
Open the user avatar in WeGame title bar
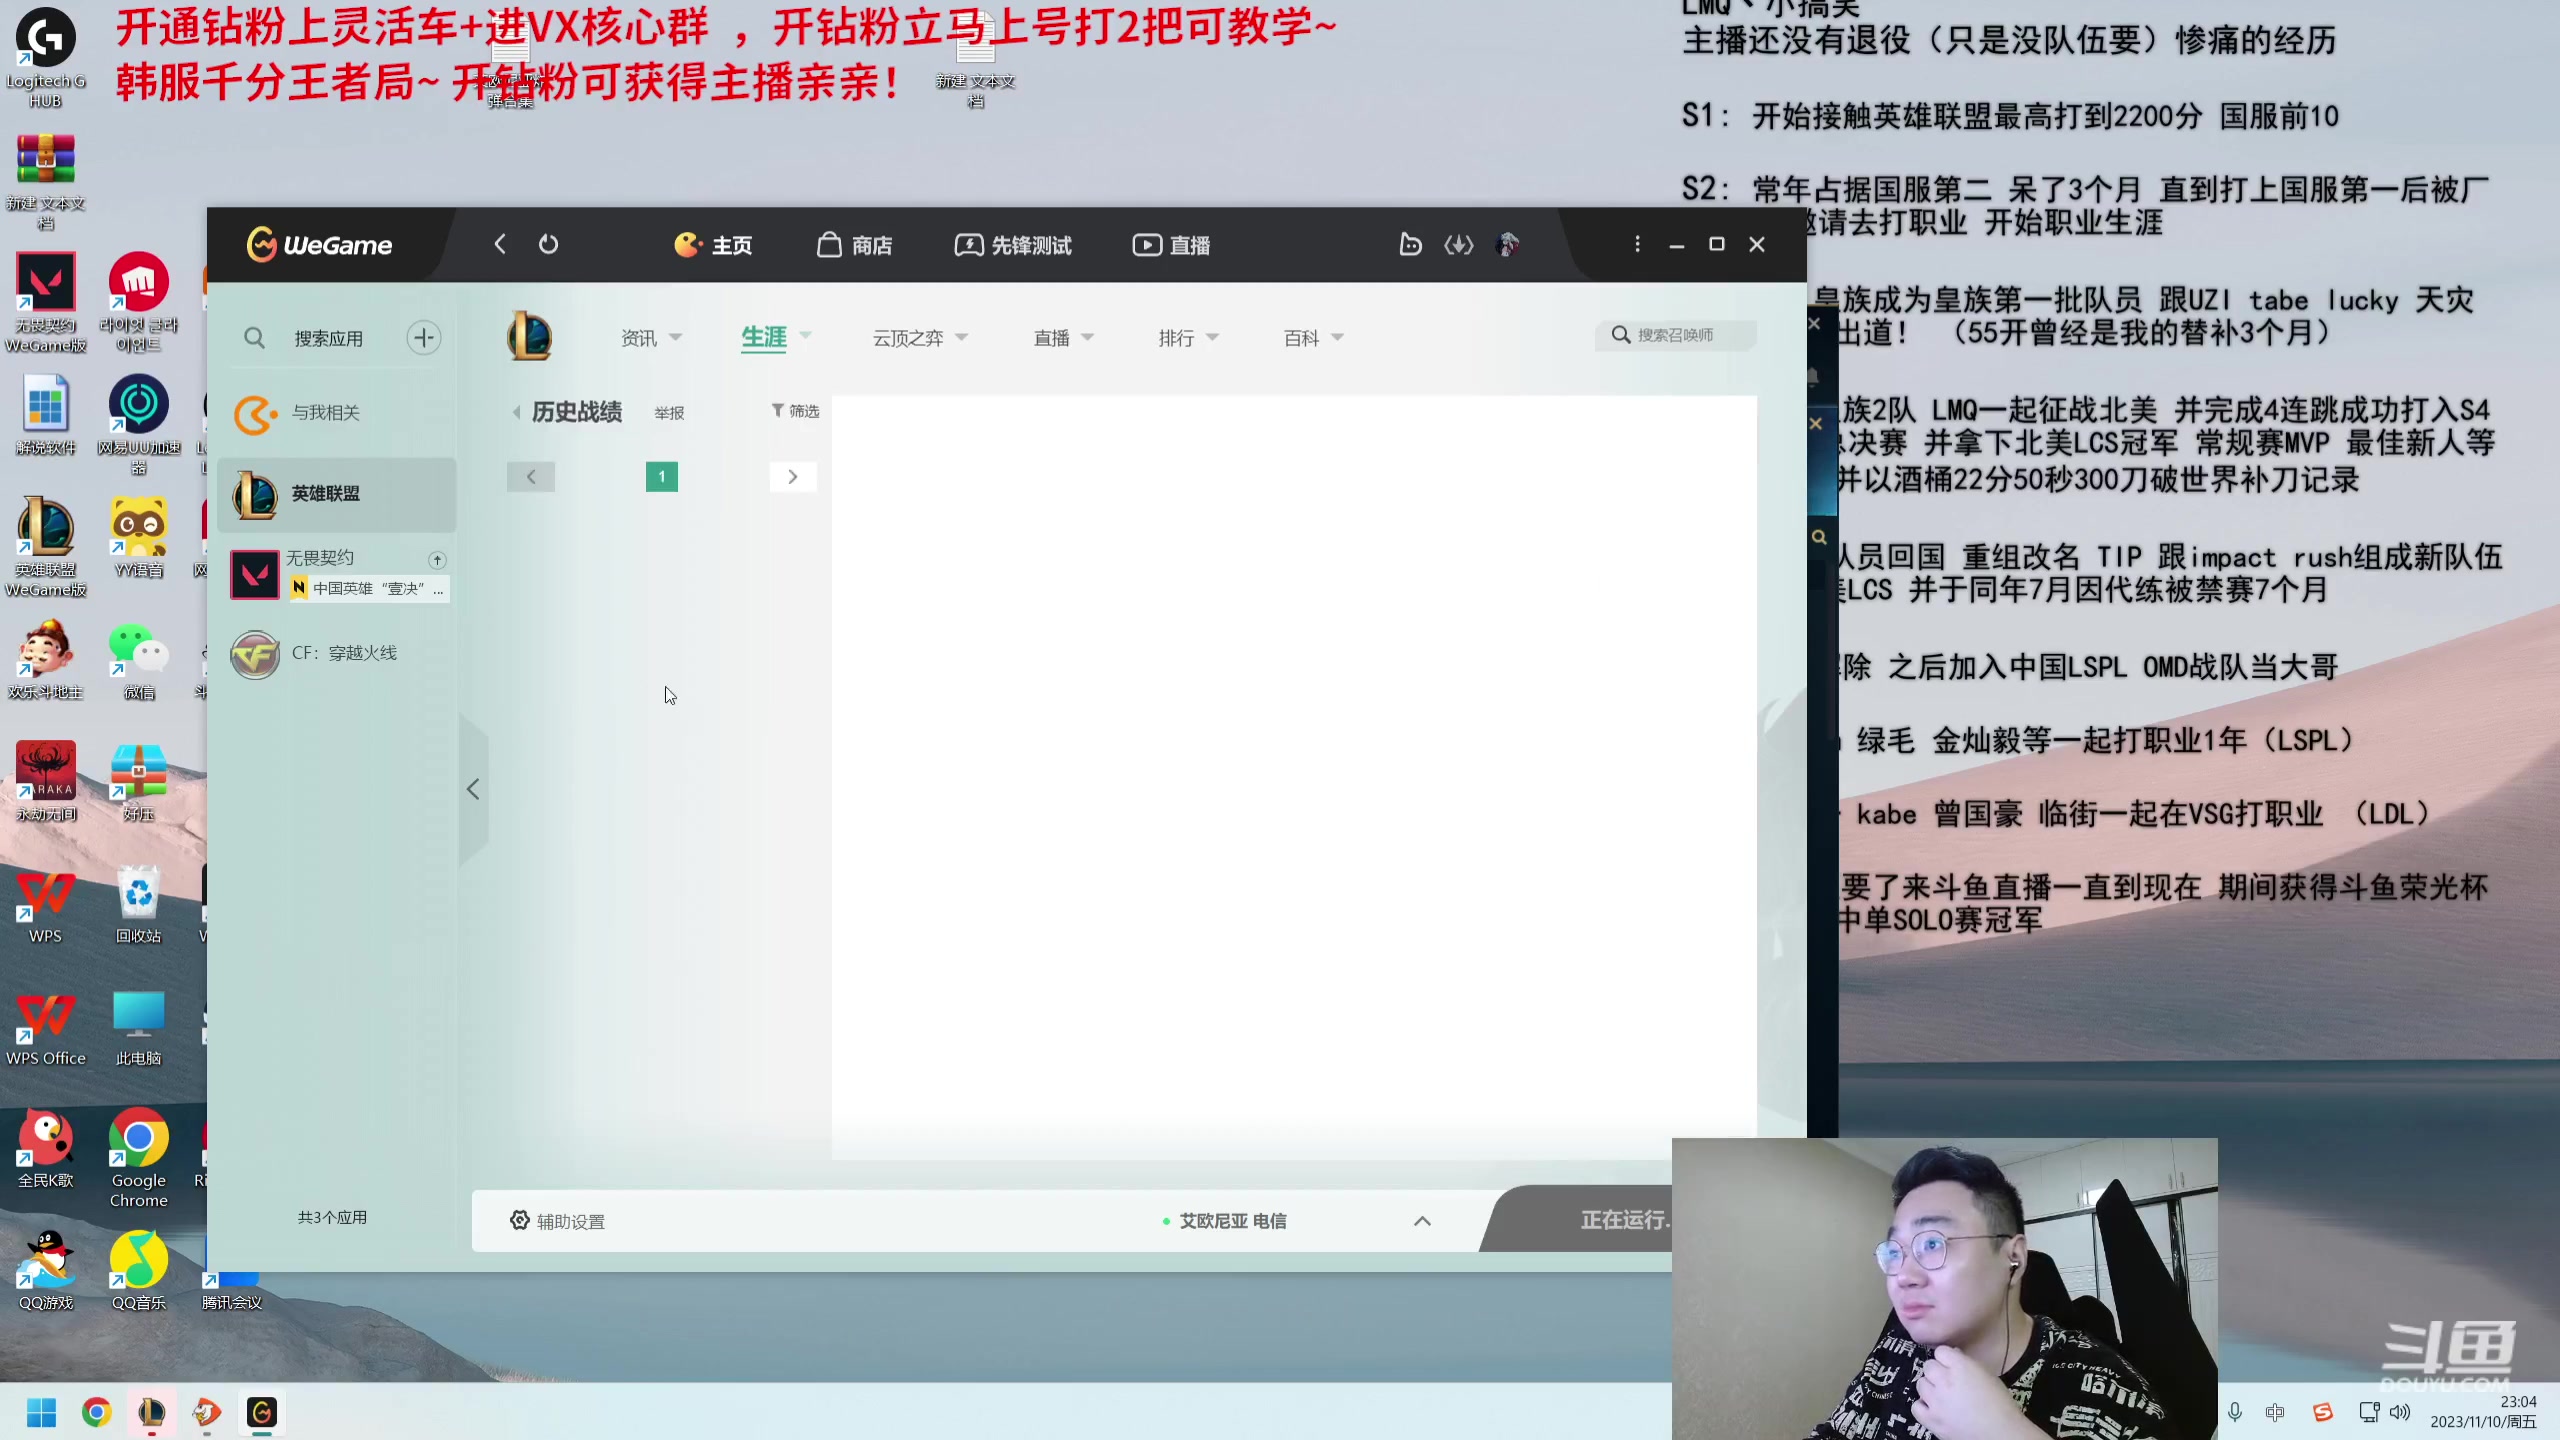(1507, 244)
